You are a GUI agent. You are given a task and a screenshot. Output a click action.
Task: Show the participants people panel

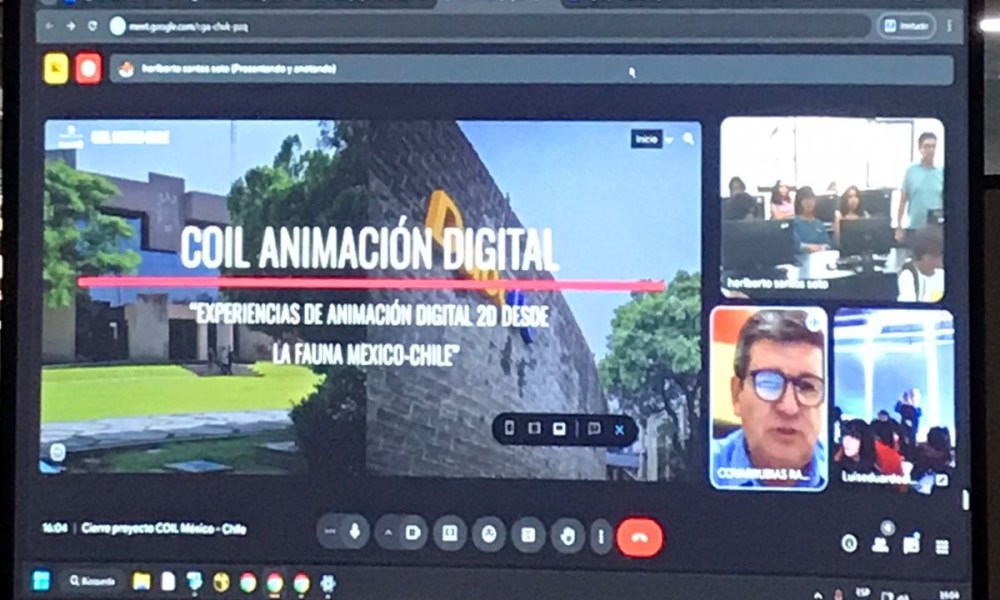[x=880, y=543]
